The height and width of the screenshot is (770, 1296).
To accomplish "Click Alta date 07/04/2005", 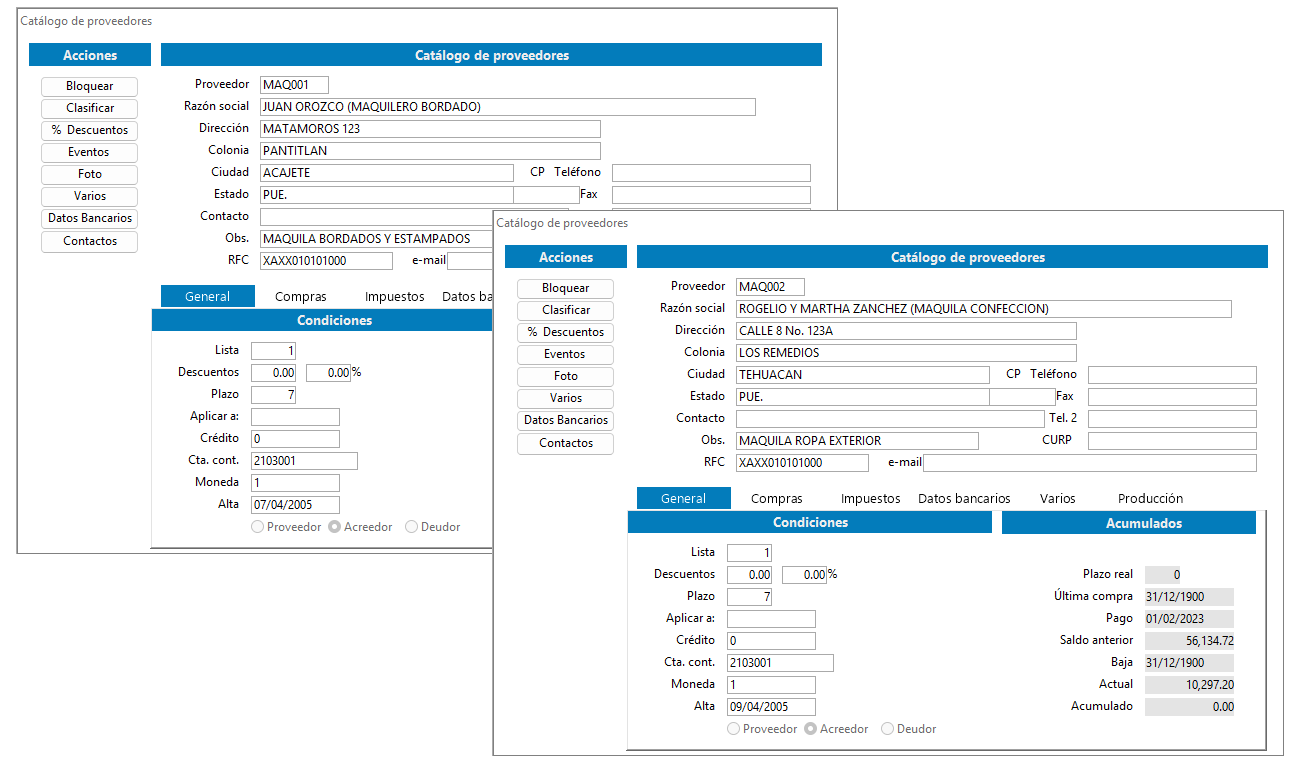I will pyautogui.click(x=295, y=505).
